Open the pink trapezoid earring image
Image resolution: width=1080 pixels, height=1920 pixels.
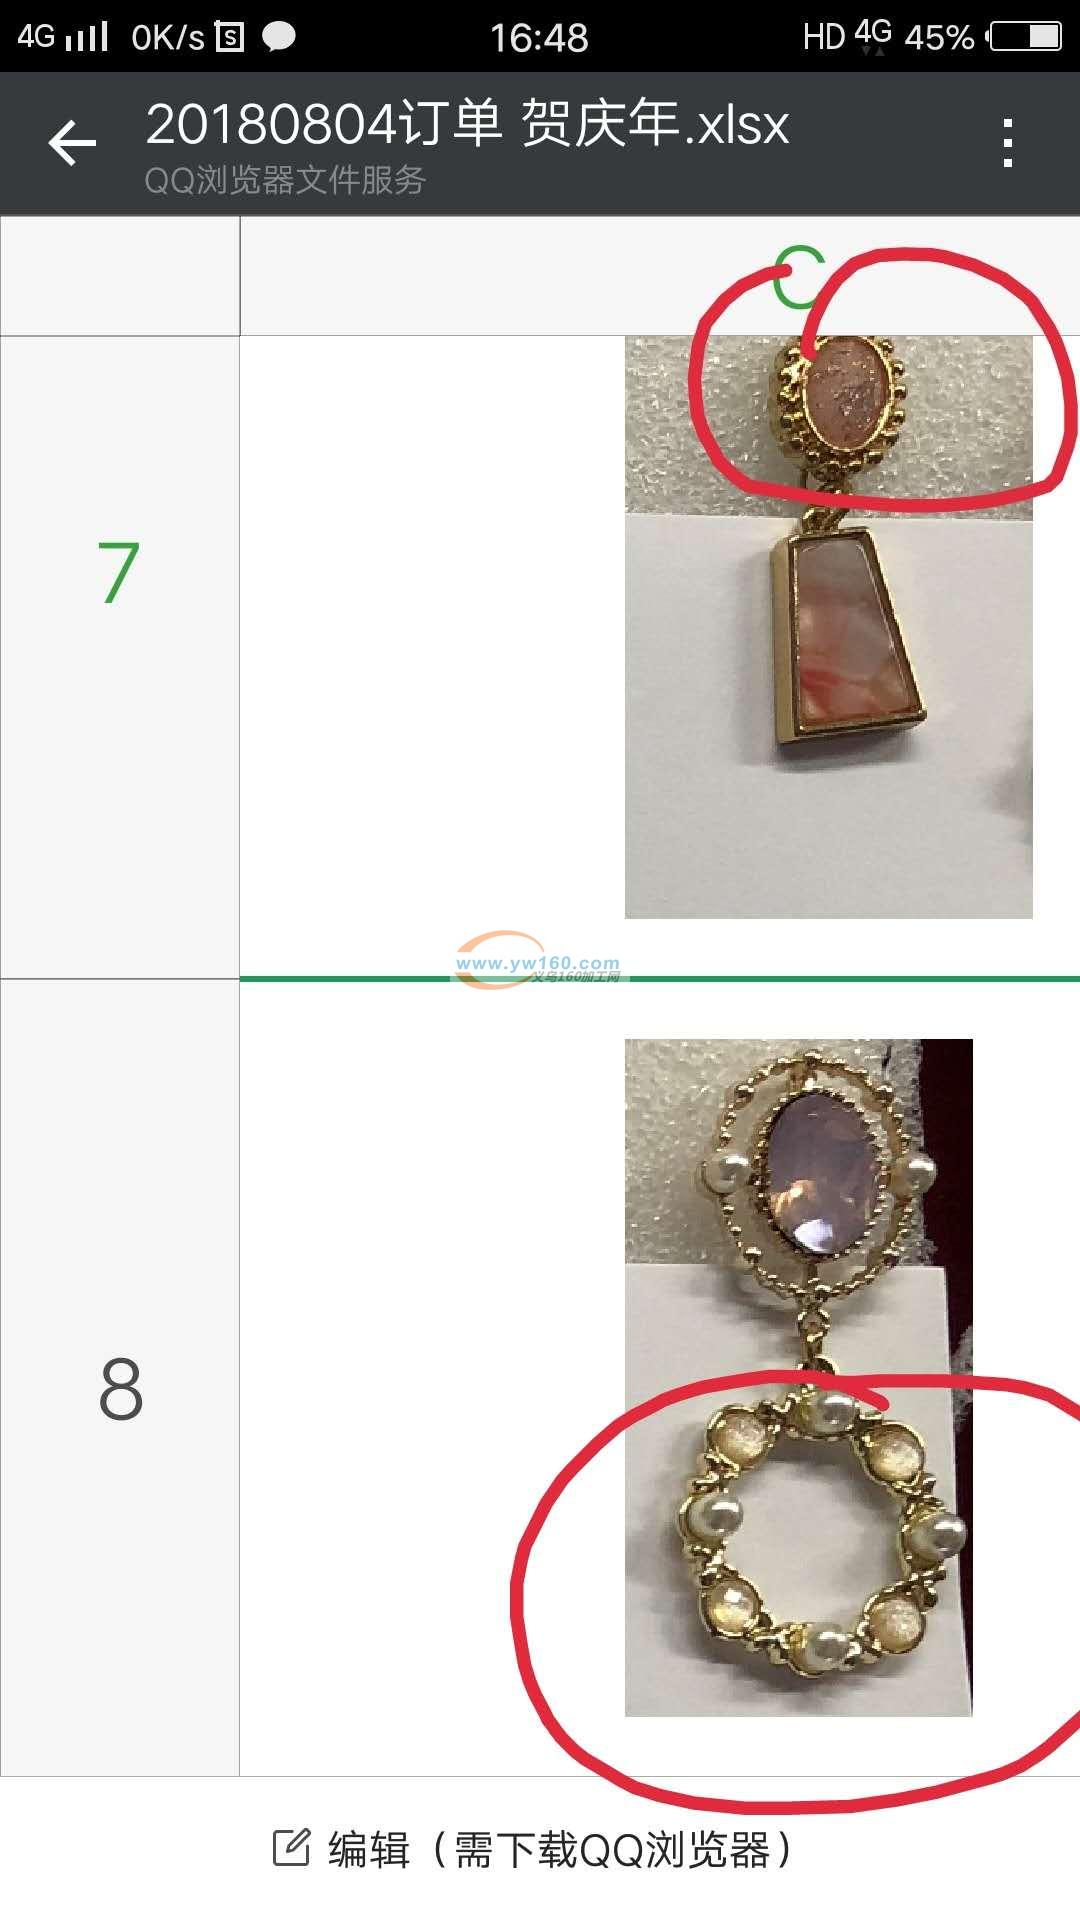point(828,627)
